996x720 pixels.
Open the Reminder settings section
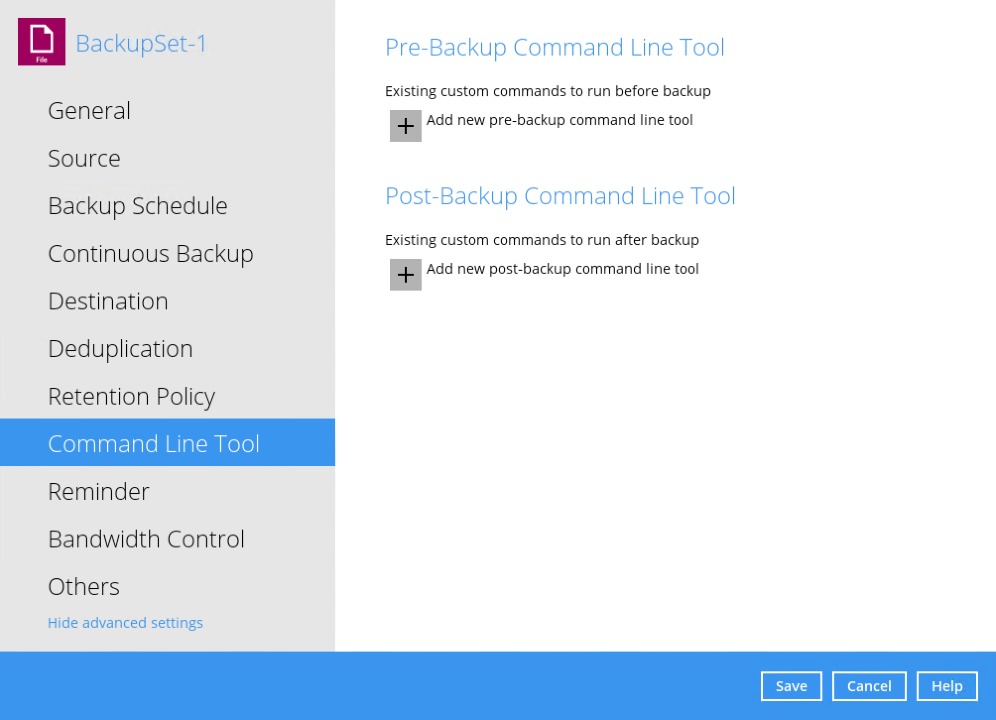coord(98,491)
